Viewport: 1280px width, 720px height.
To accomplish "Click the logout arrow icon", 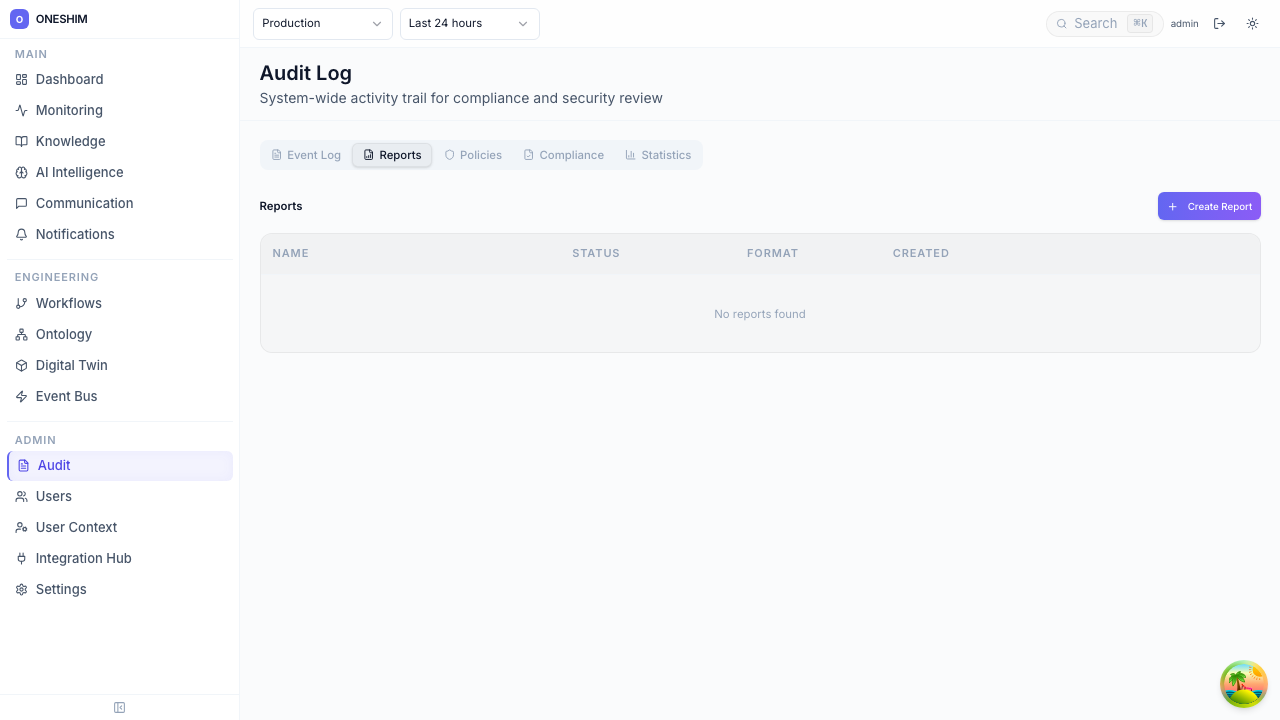I will [x=1219, y=24].
